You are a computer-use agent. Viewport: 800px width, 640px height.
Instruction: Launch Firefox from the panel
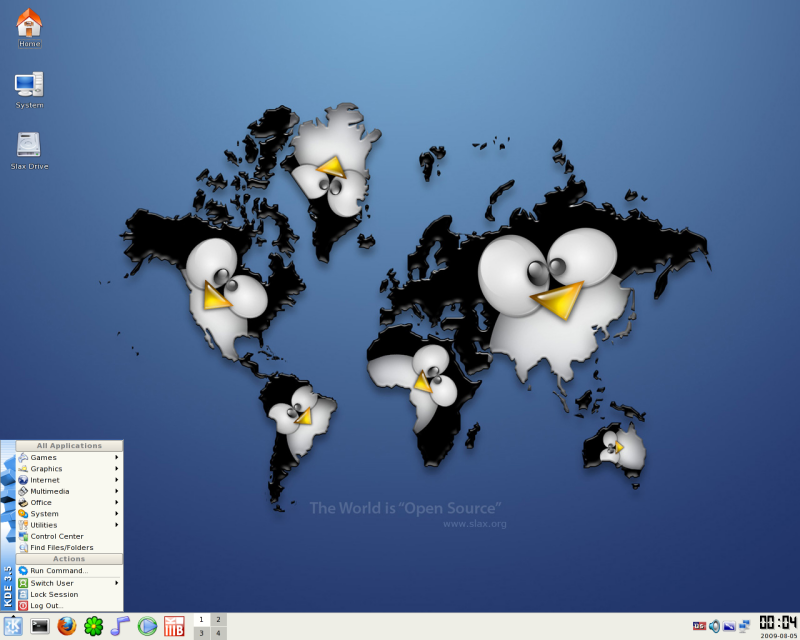click(66, 626)
